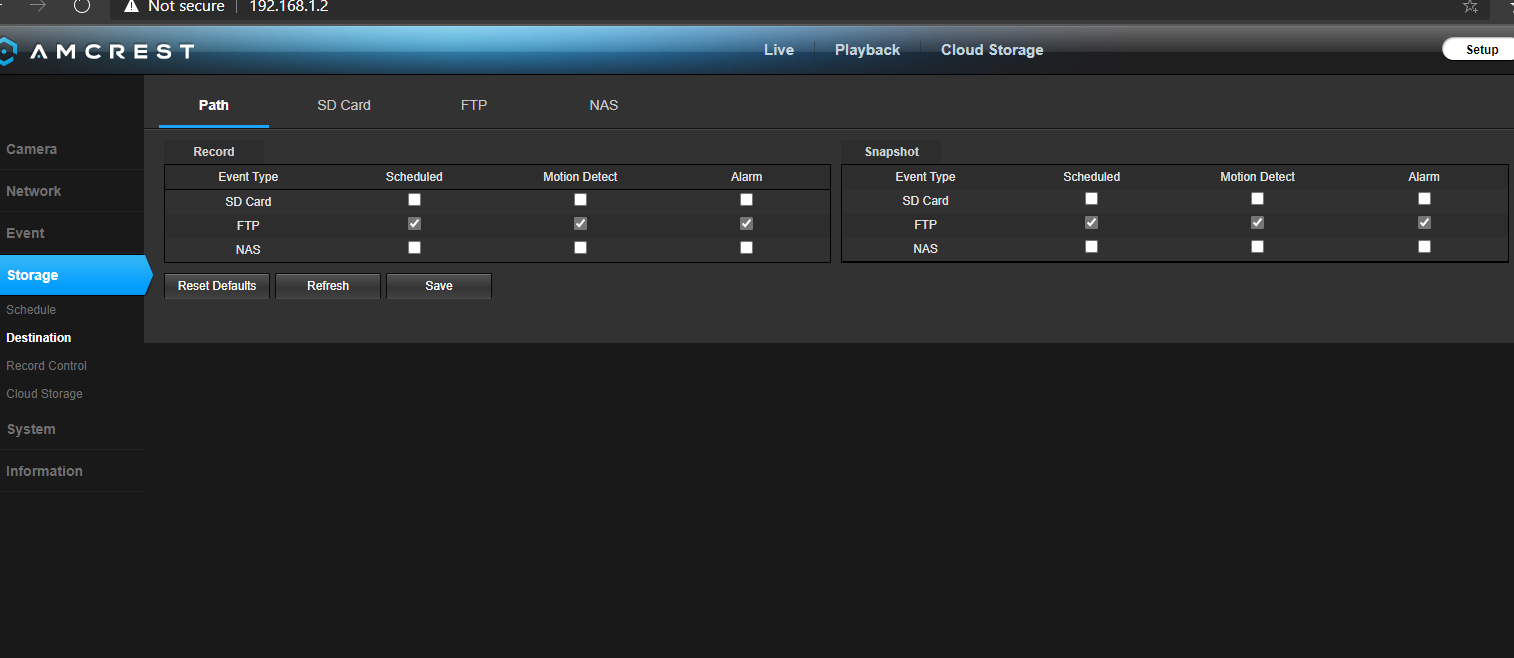Select the NAS tab
The height and width of the screenshot is (658, 1514).
tap(604, 105)
